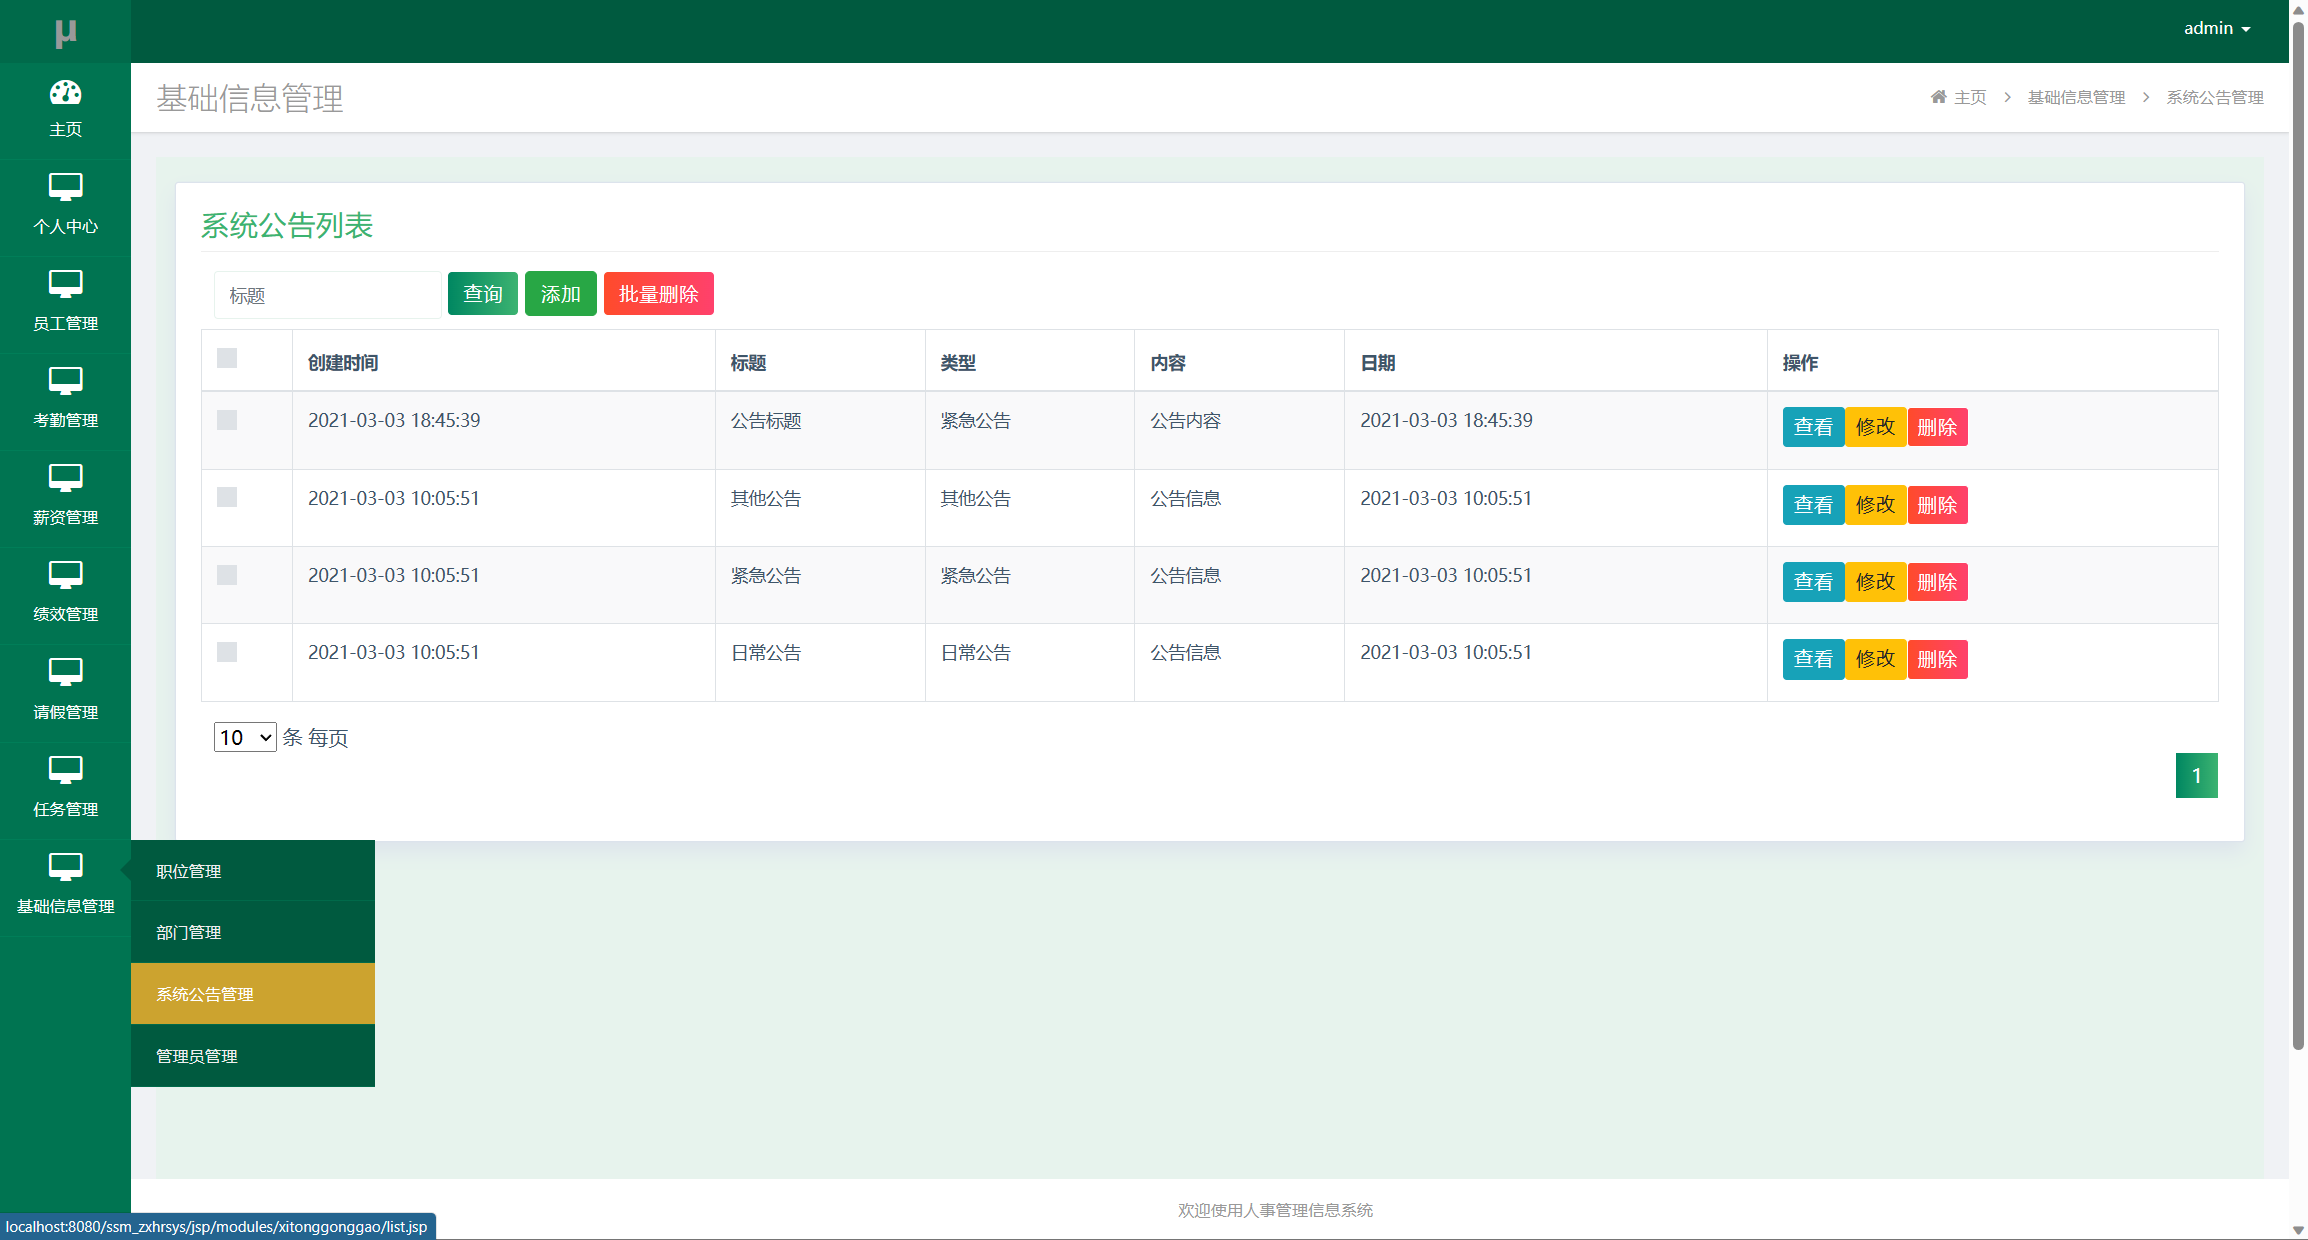
Task: Click the red 批量删除 button
Action: pyautogui.click(x=658, y=294)
